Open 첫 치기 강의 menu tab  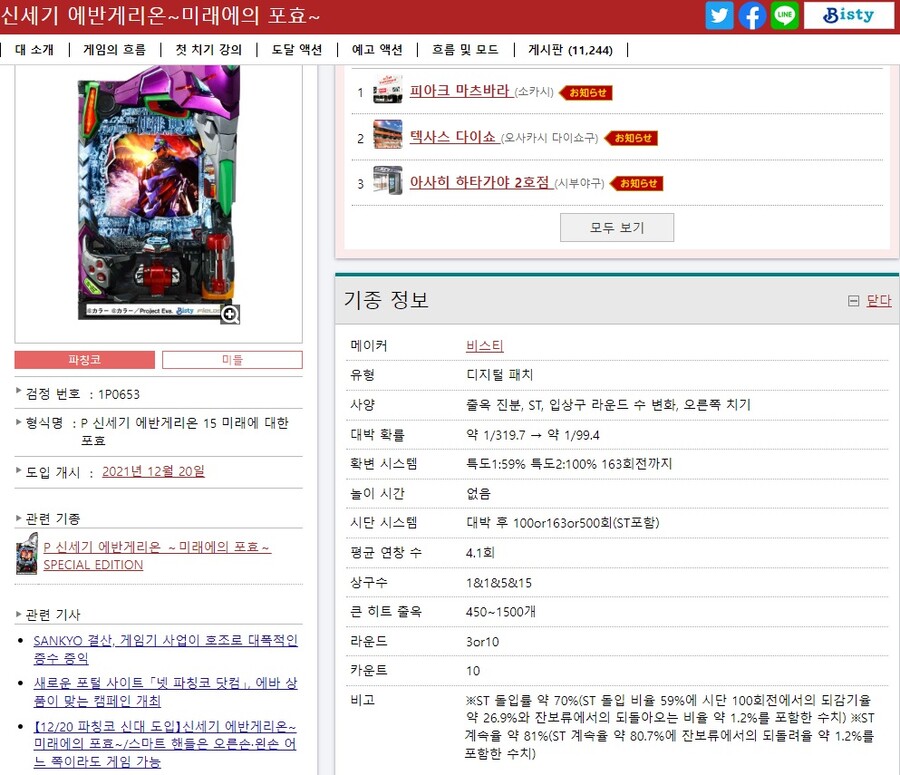[x=209, y=50]
